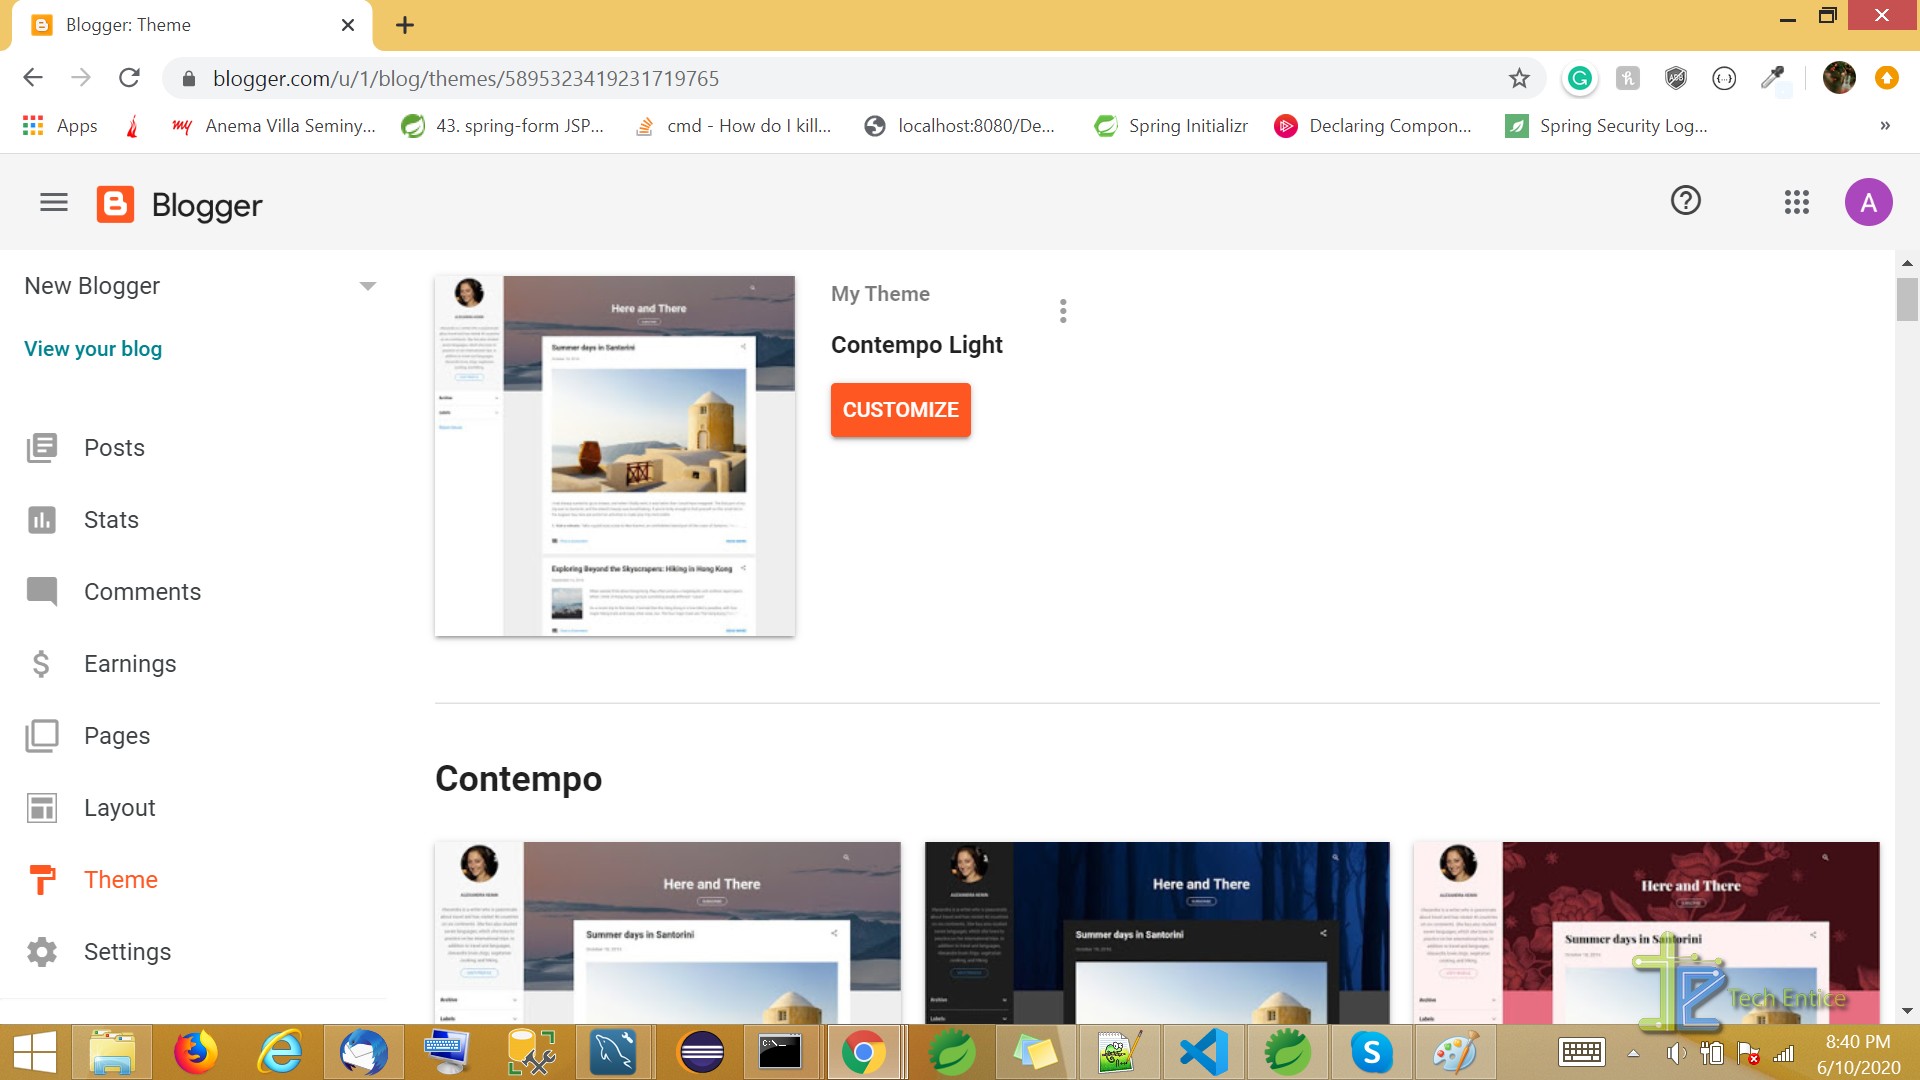Click the page vertical scrollbar thumb

tap(1906, 299)
